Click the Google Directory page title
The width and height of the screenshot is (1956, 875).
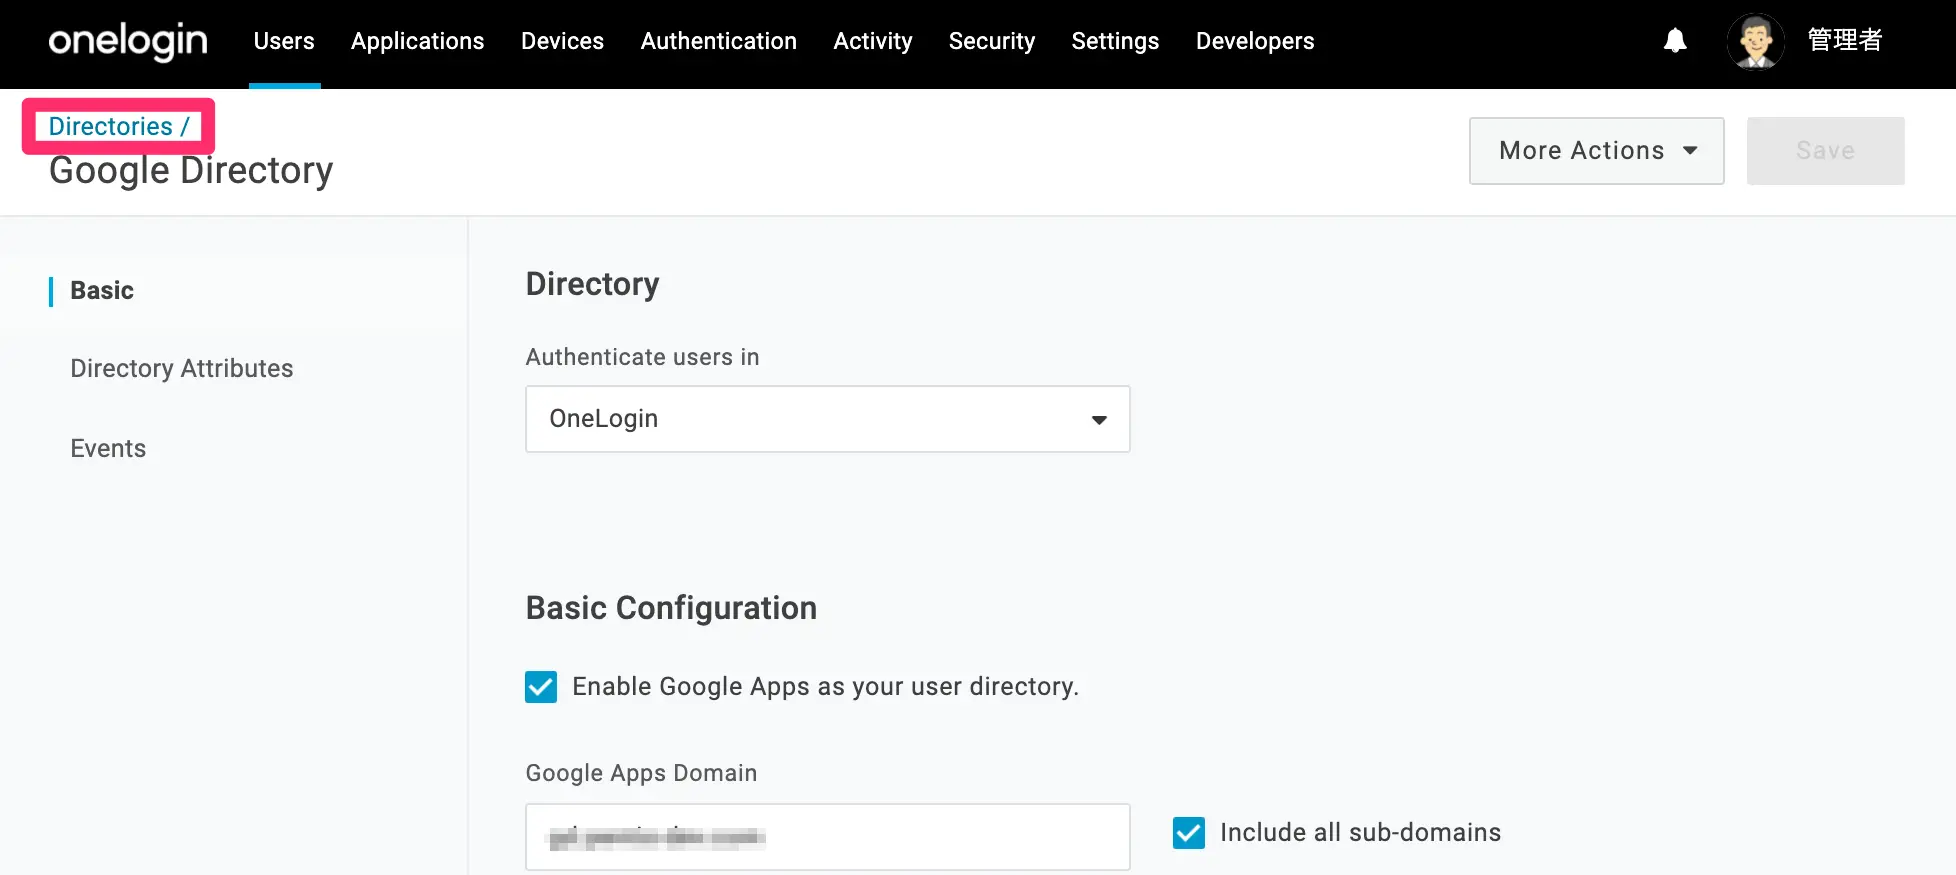coord(190,171)
